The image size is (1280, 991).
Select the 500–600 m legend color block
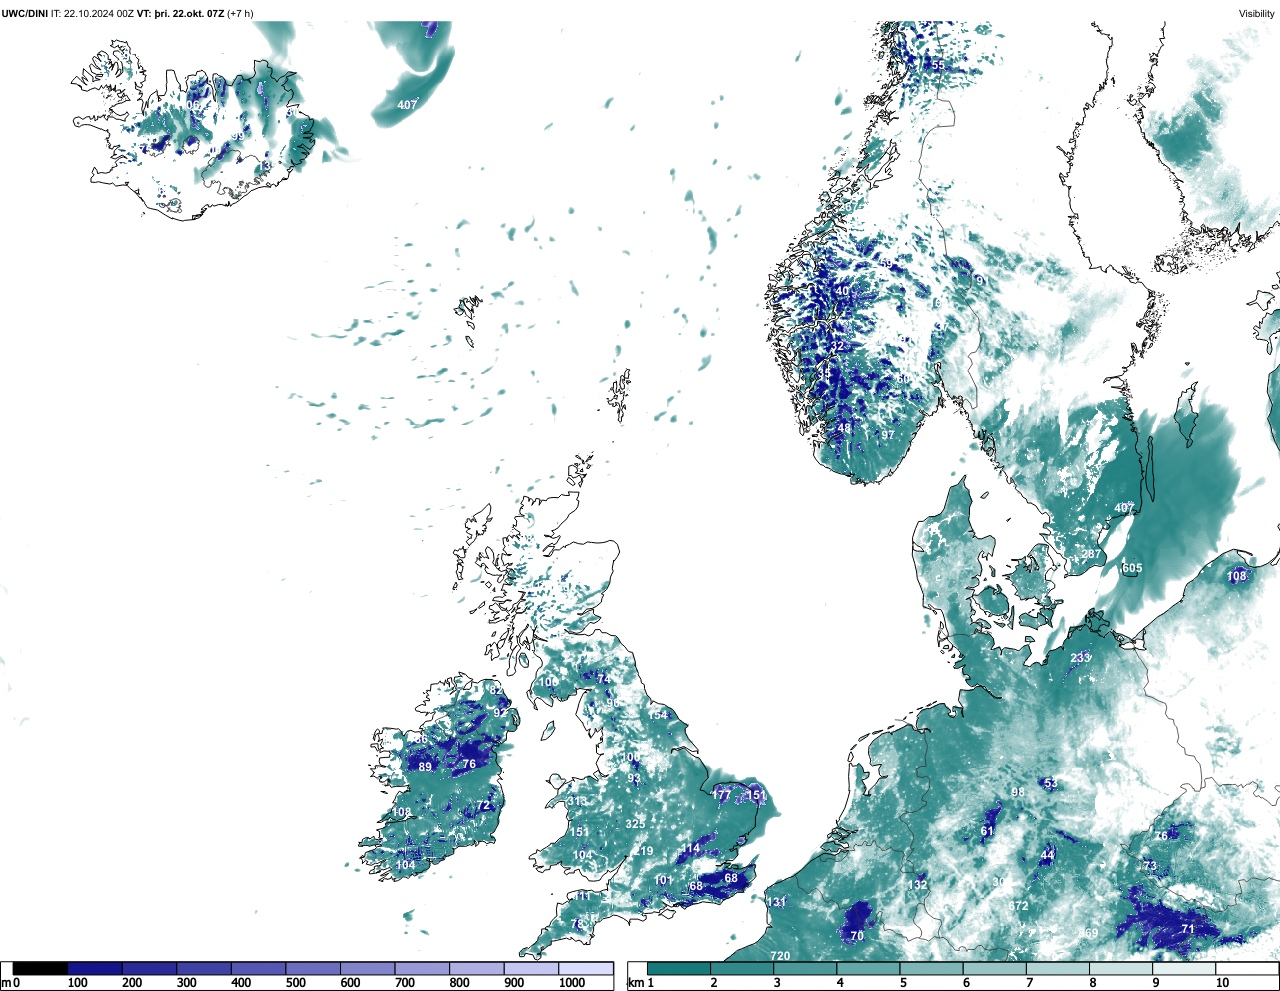[313, 968]
